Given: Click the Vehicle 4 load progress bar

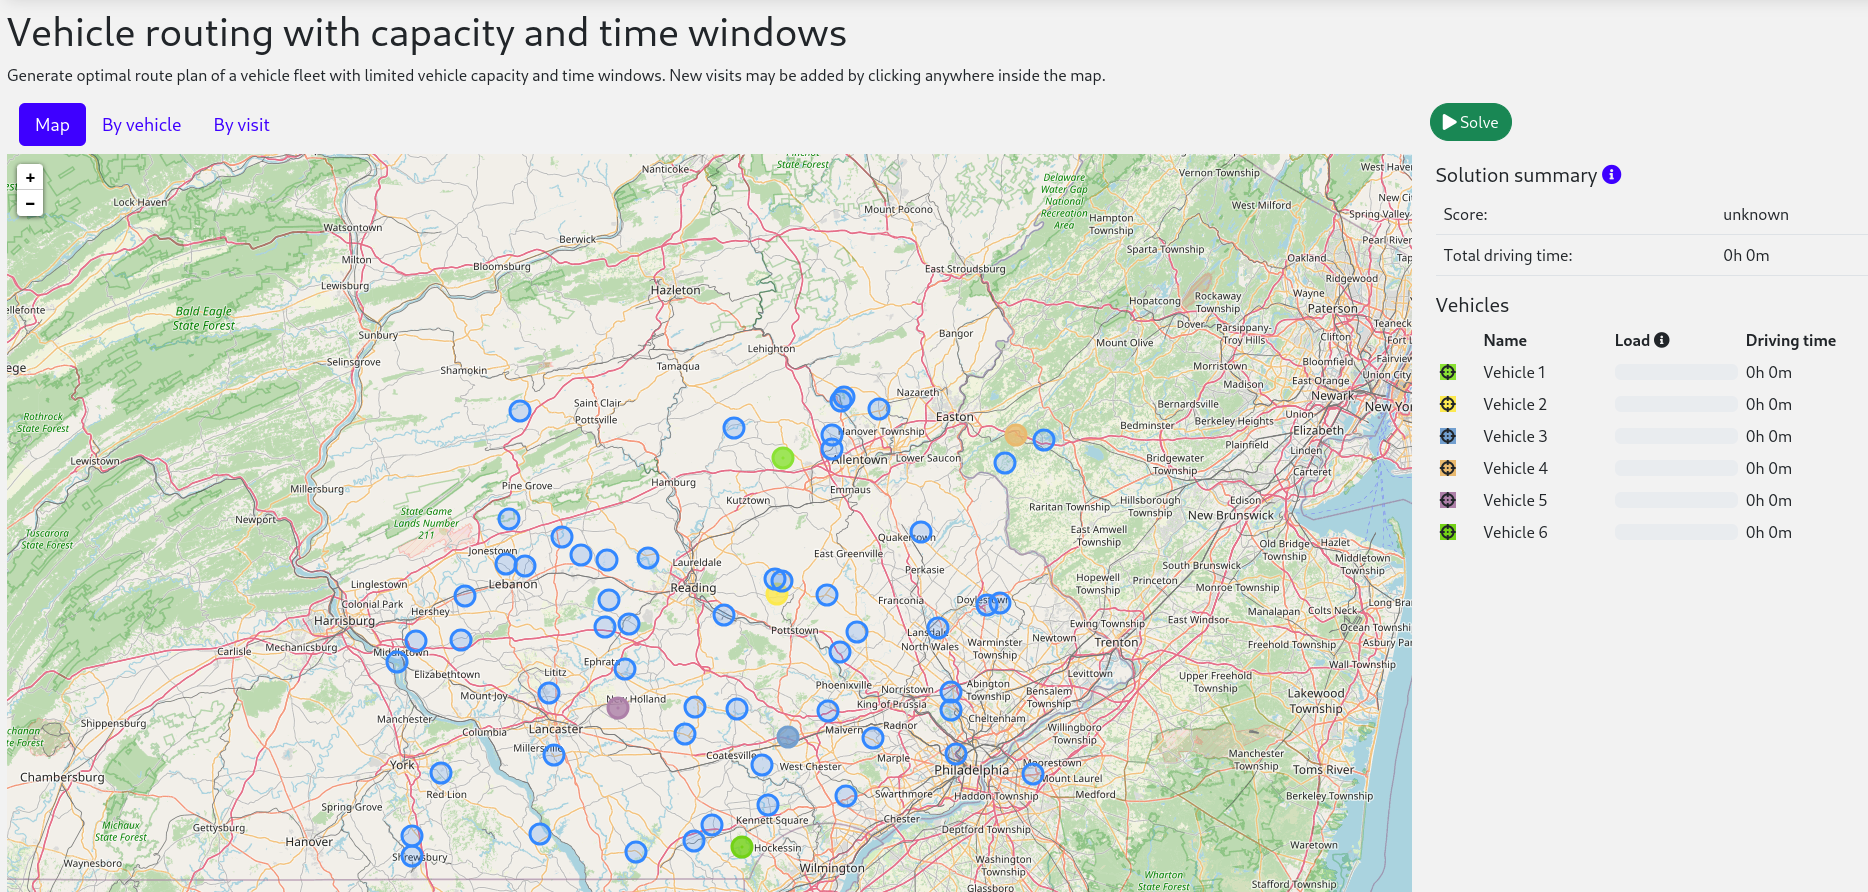Looking at the screenshot, I should pos(1675,468).
